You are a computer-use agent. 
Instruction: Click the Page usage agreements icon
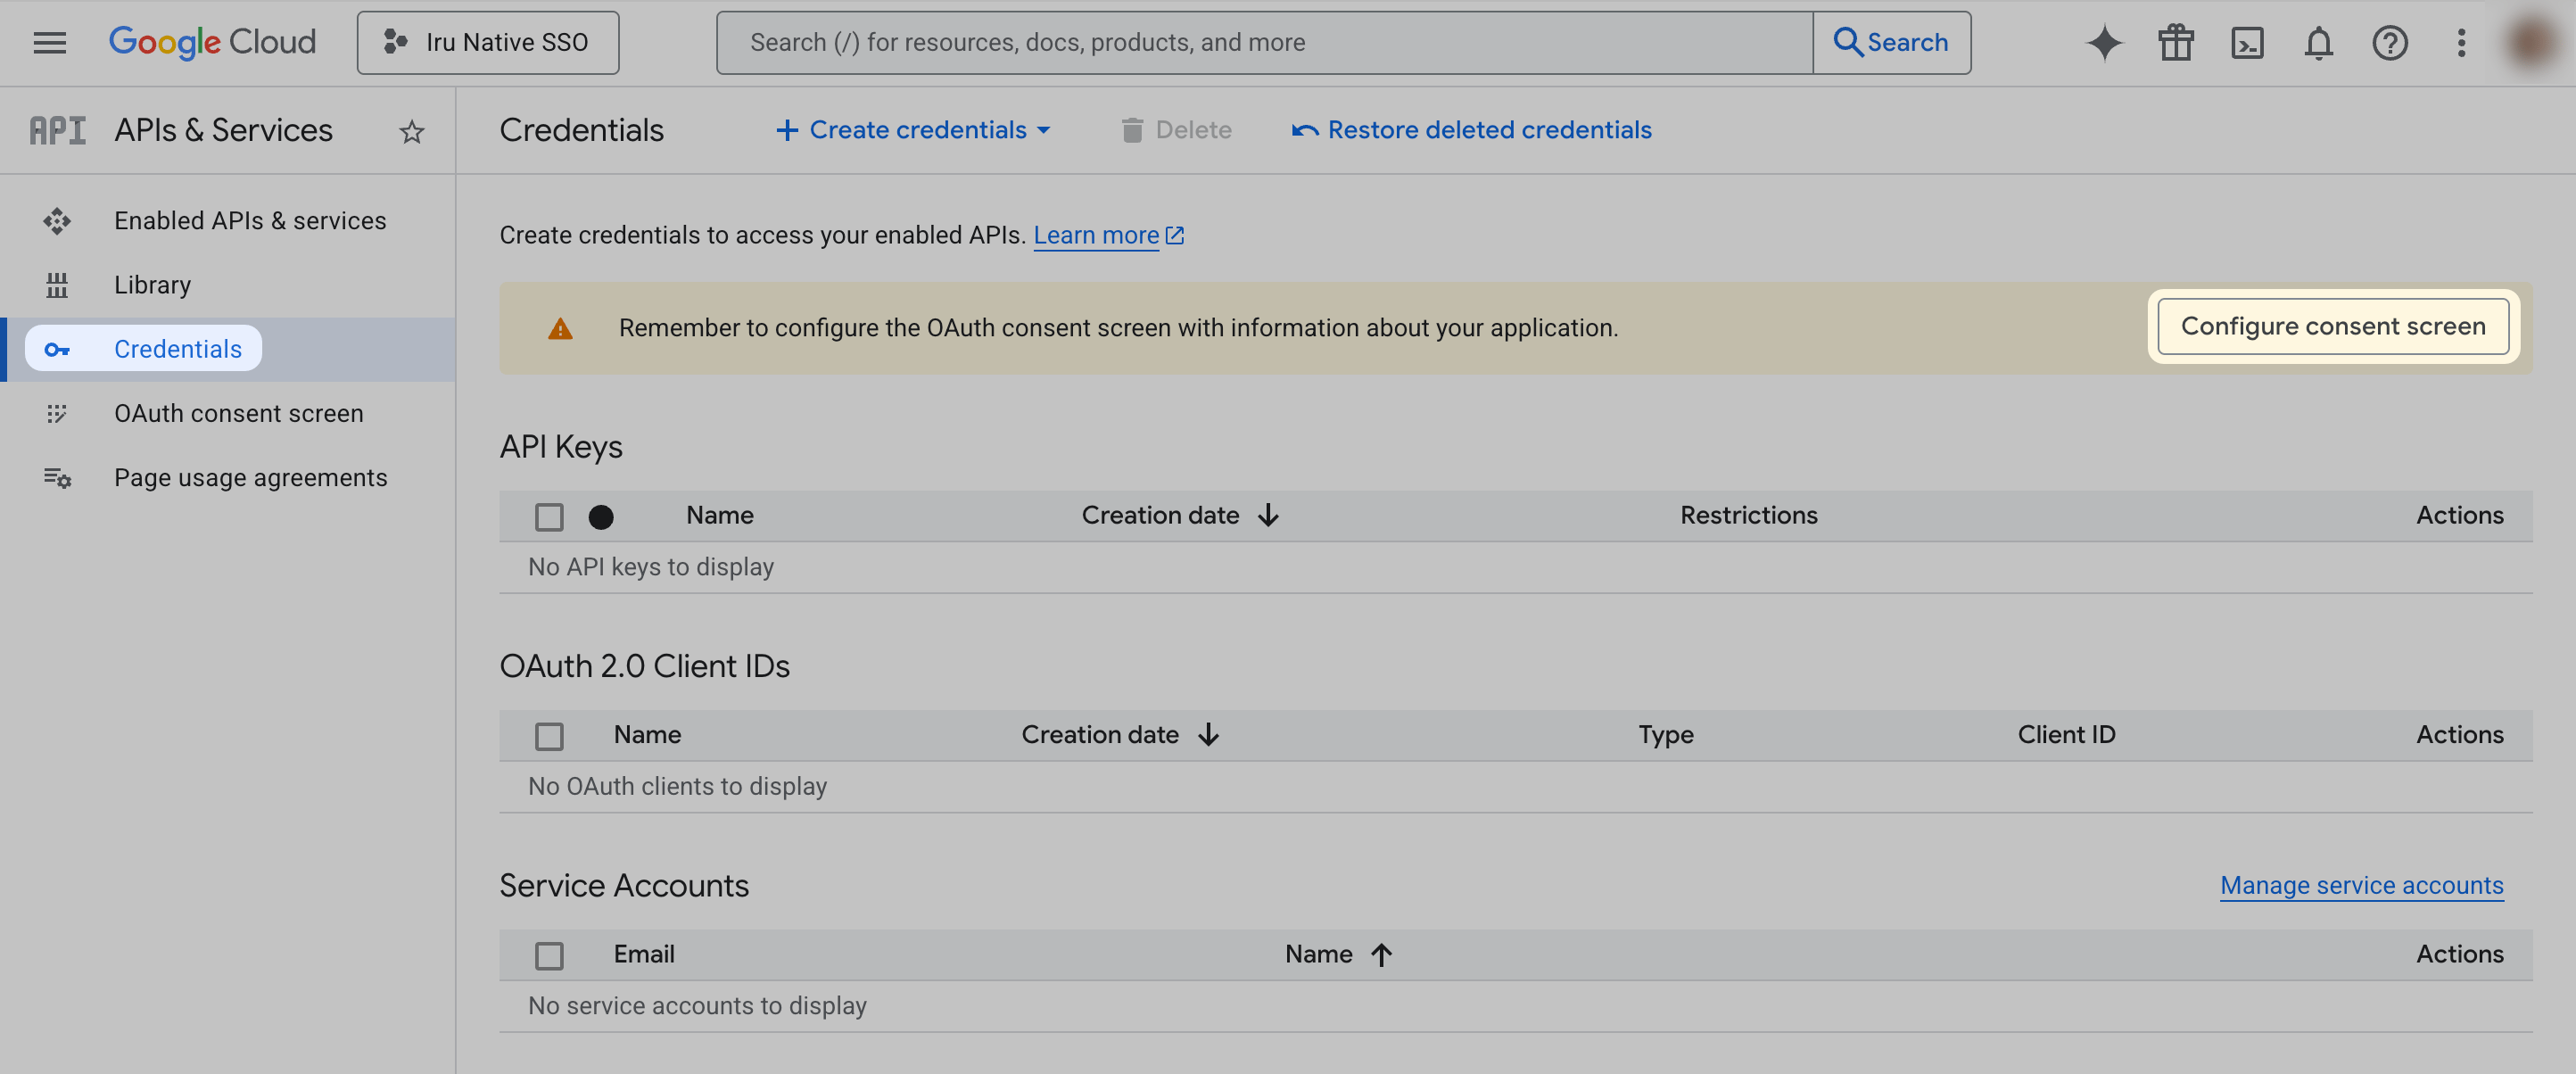[x=57, y=478]
